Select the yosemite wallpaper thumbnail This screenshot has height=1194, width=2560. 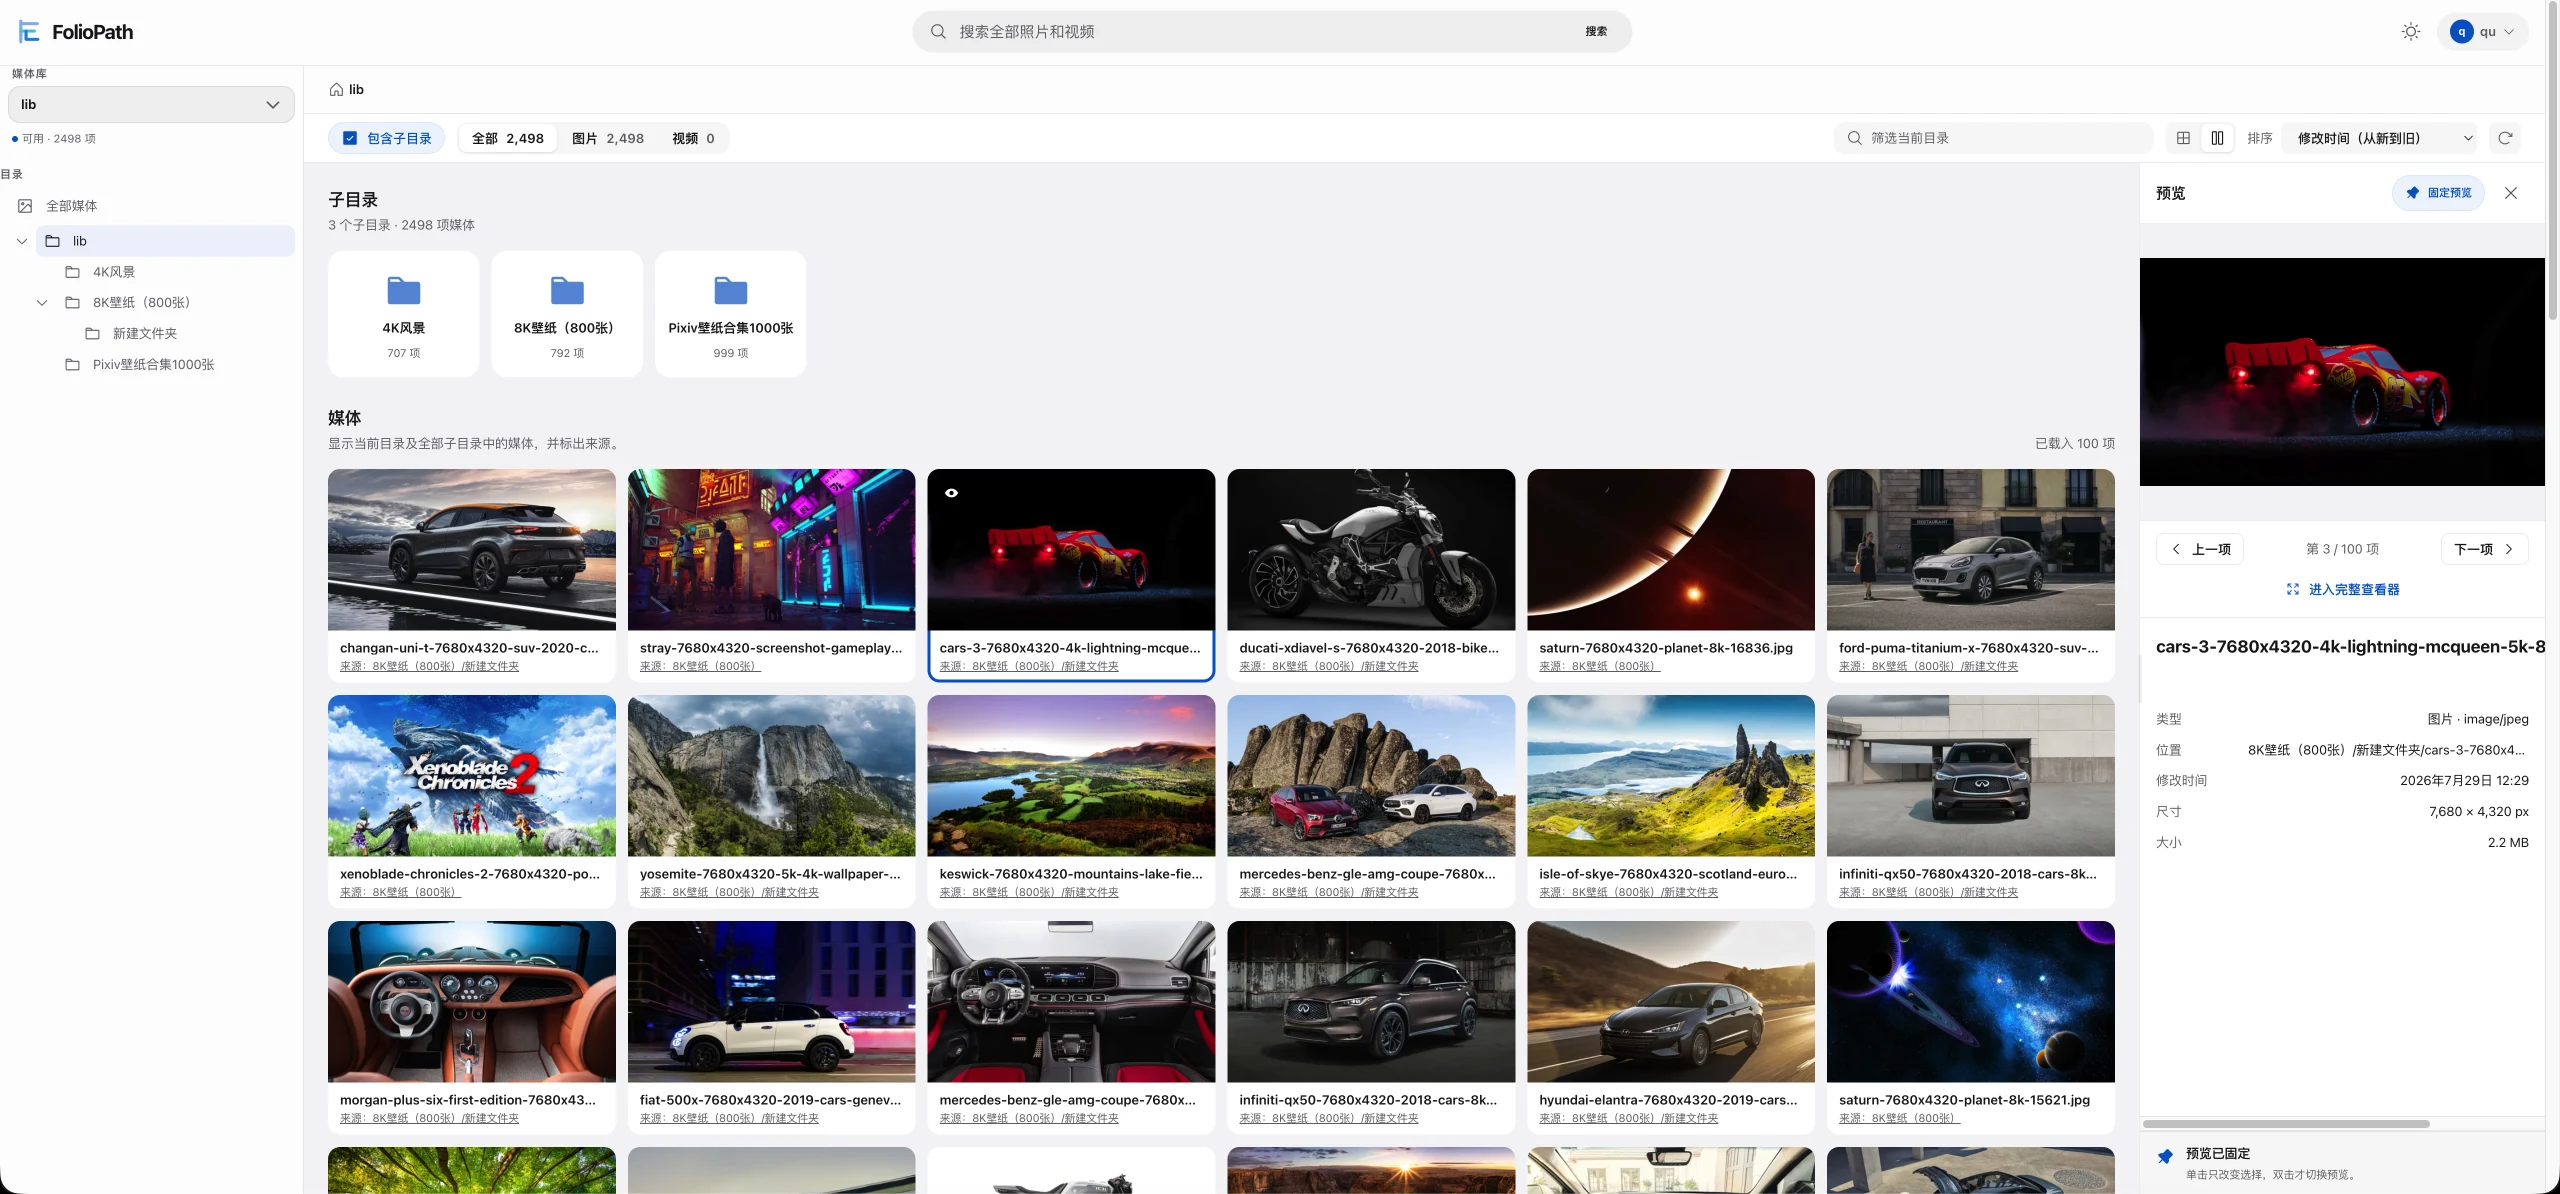771,776
